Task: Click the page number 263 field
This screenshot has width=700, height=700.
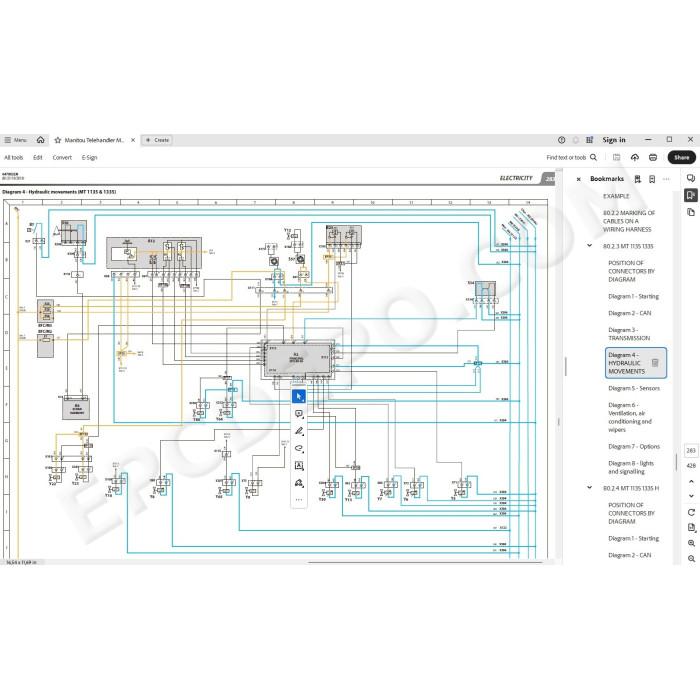Action: (x=691, y=451)
